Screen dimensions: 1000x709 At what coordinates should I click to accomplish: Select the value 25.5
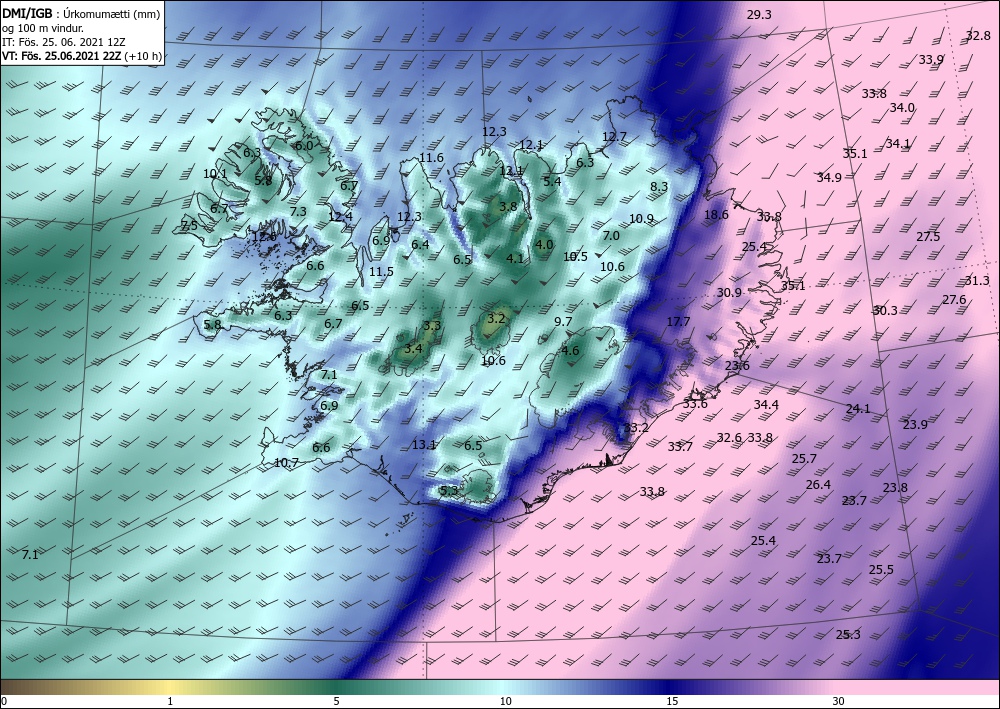881,570
